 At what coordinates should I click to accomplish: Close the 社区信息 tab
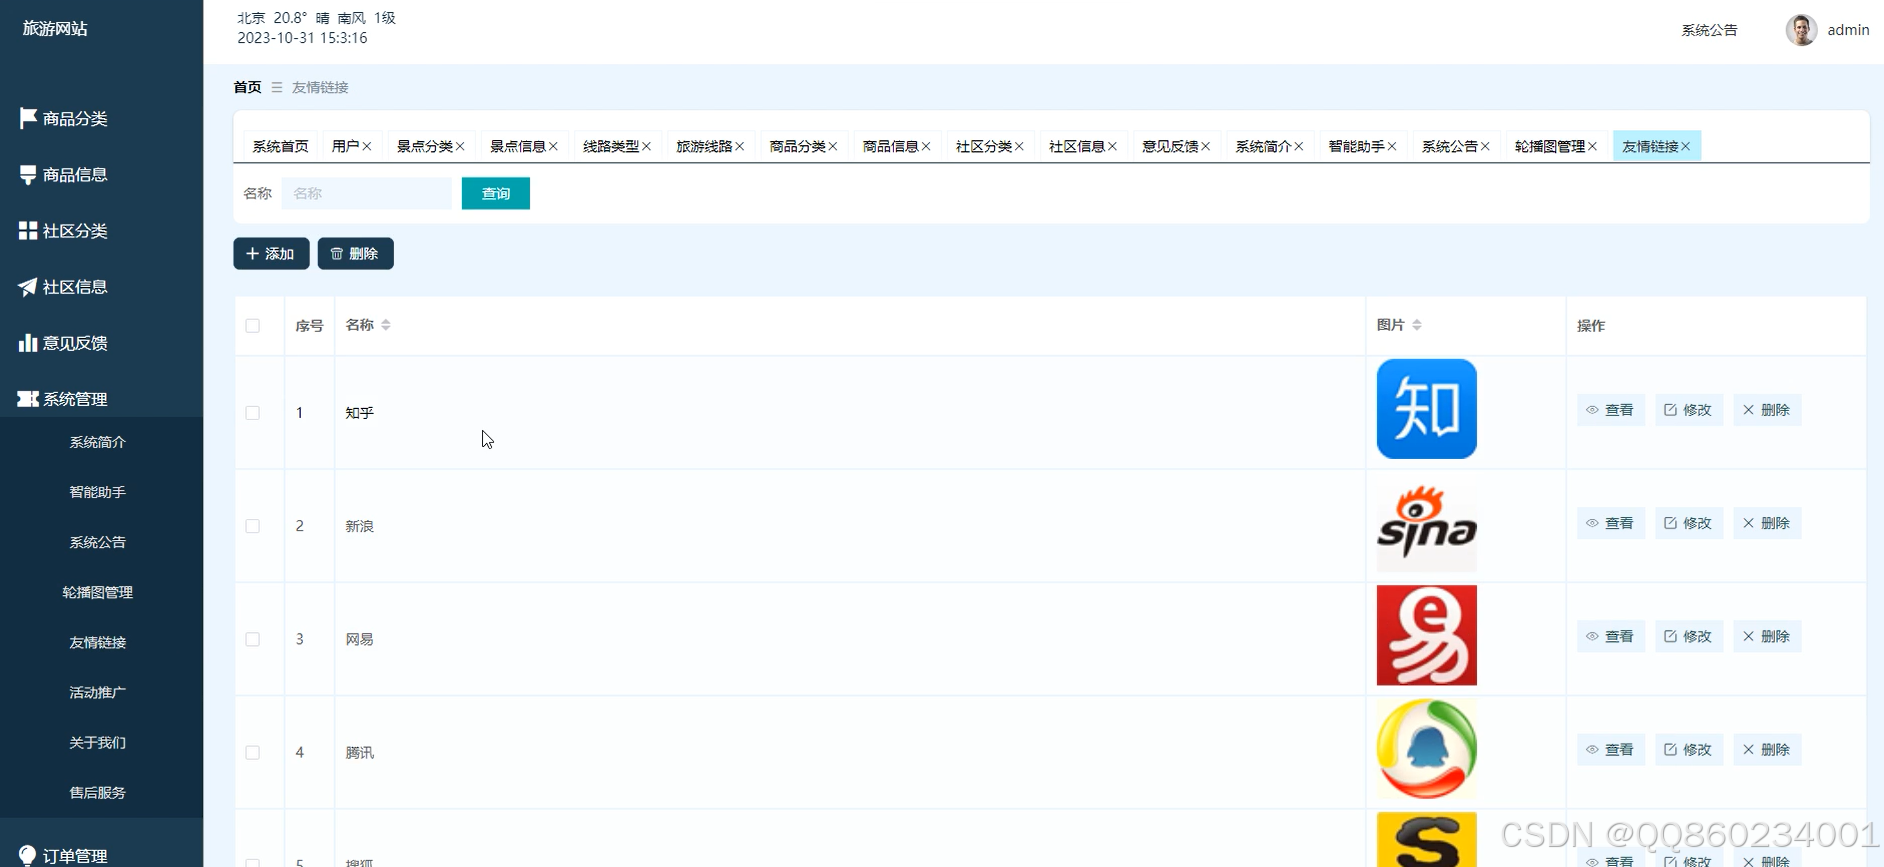point(1112,146)
